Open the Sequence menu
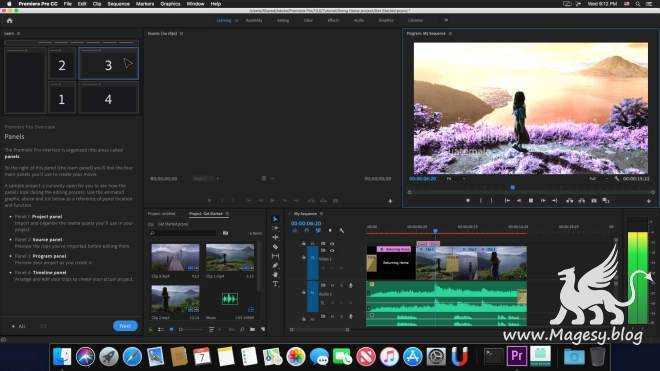660x371 pixels. [118, 4]
